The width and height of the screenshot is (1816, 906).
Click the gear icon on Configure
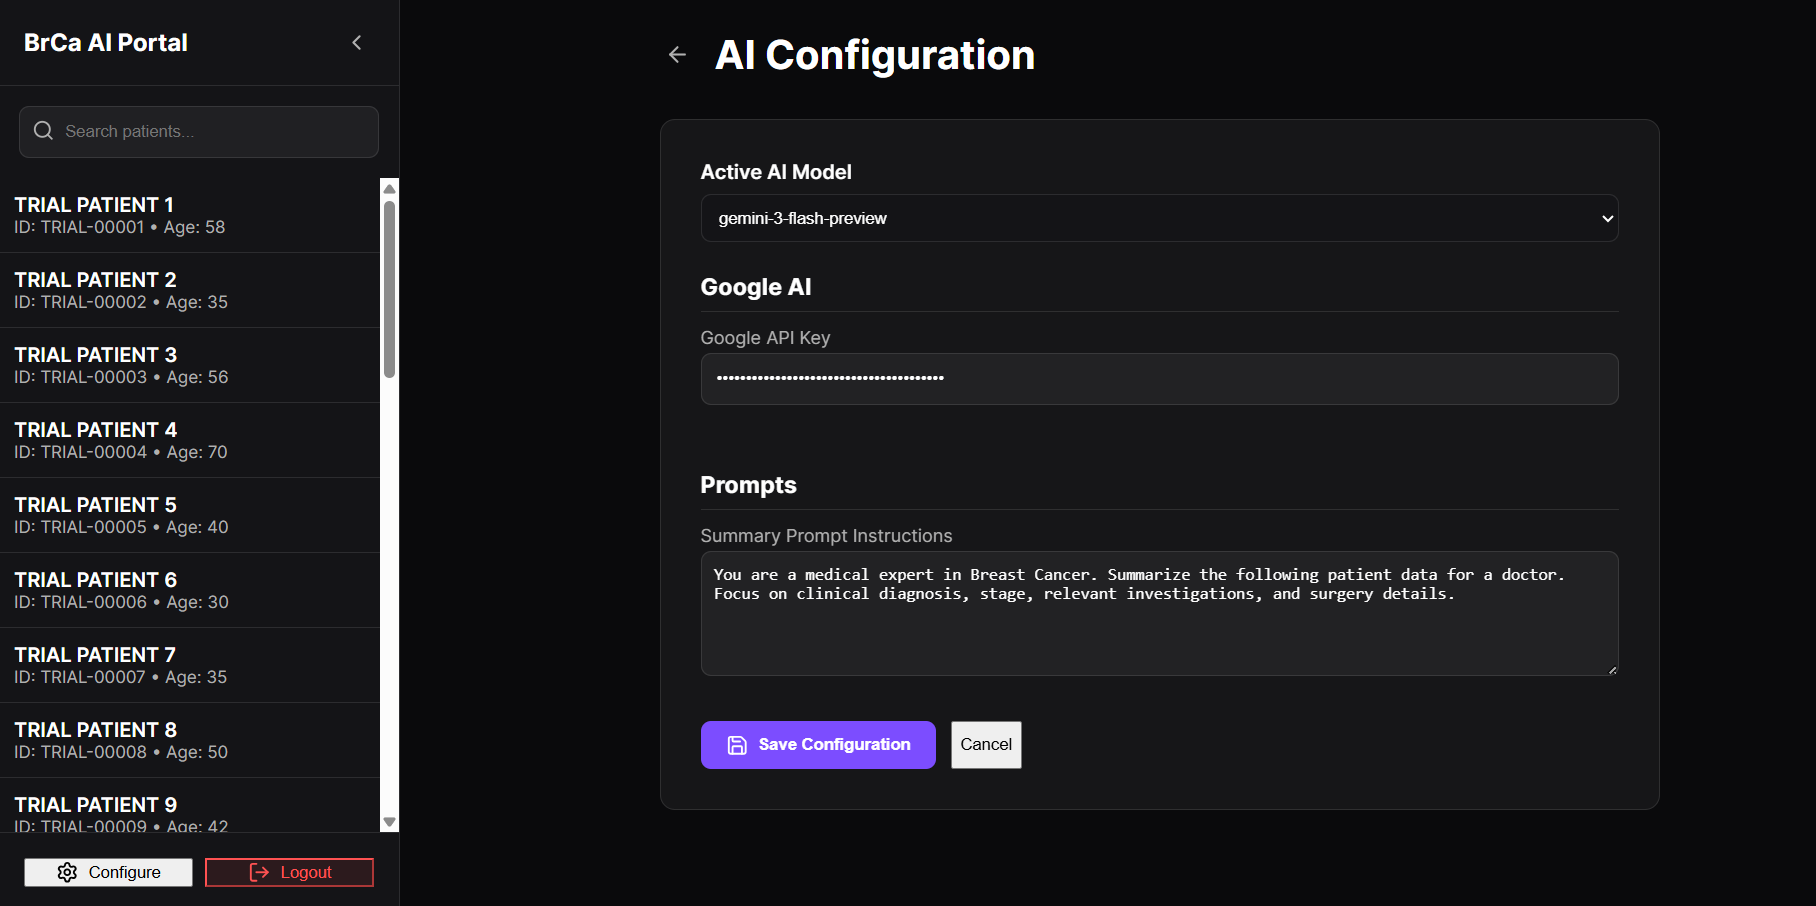point(67,872)
